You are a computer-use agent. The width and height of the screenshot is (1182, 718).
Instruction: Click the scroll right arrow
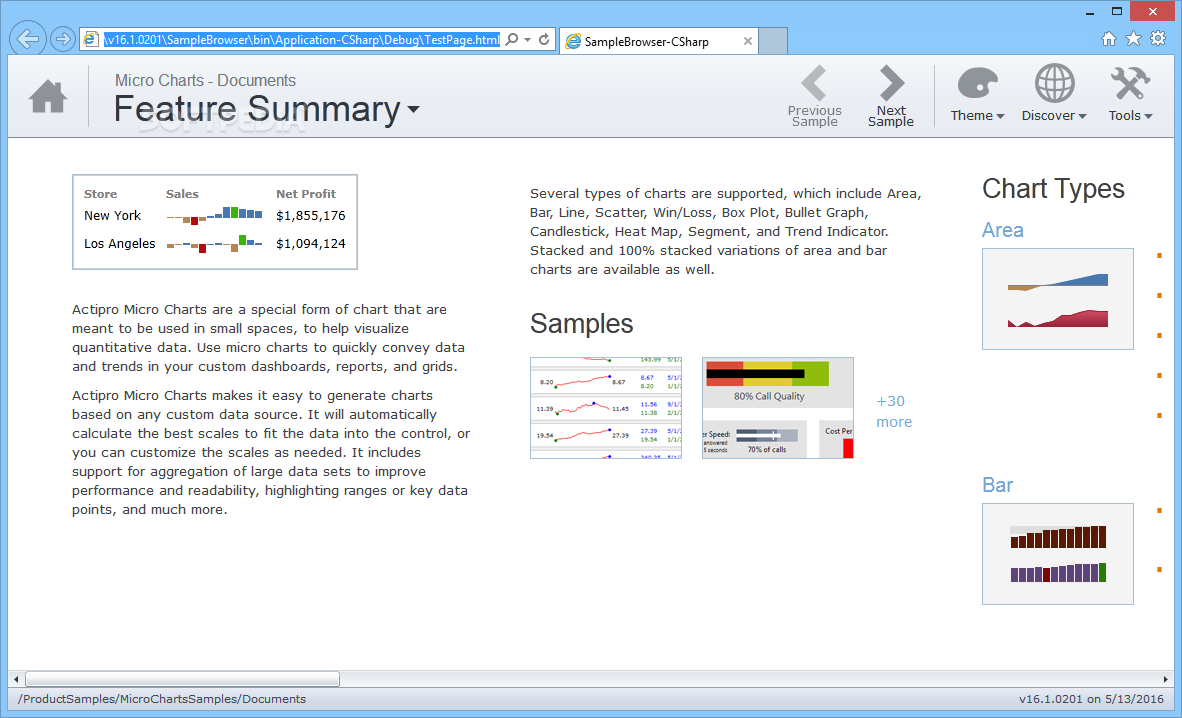(x=1165, y=679)
